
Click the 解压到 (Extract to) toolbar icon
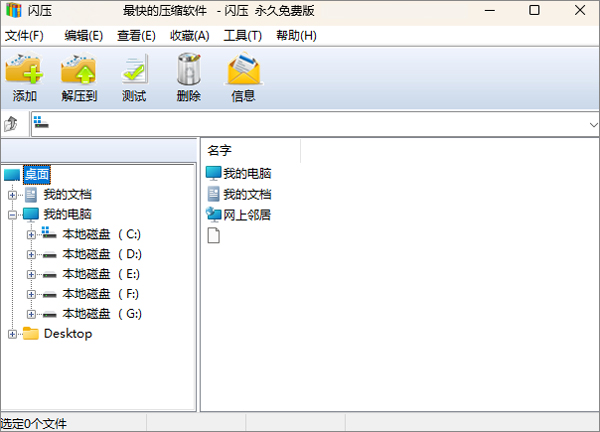tap(78, 69)
